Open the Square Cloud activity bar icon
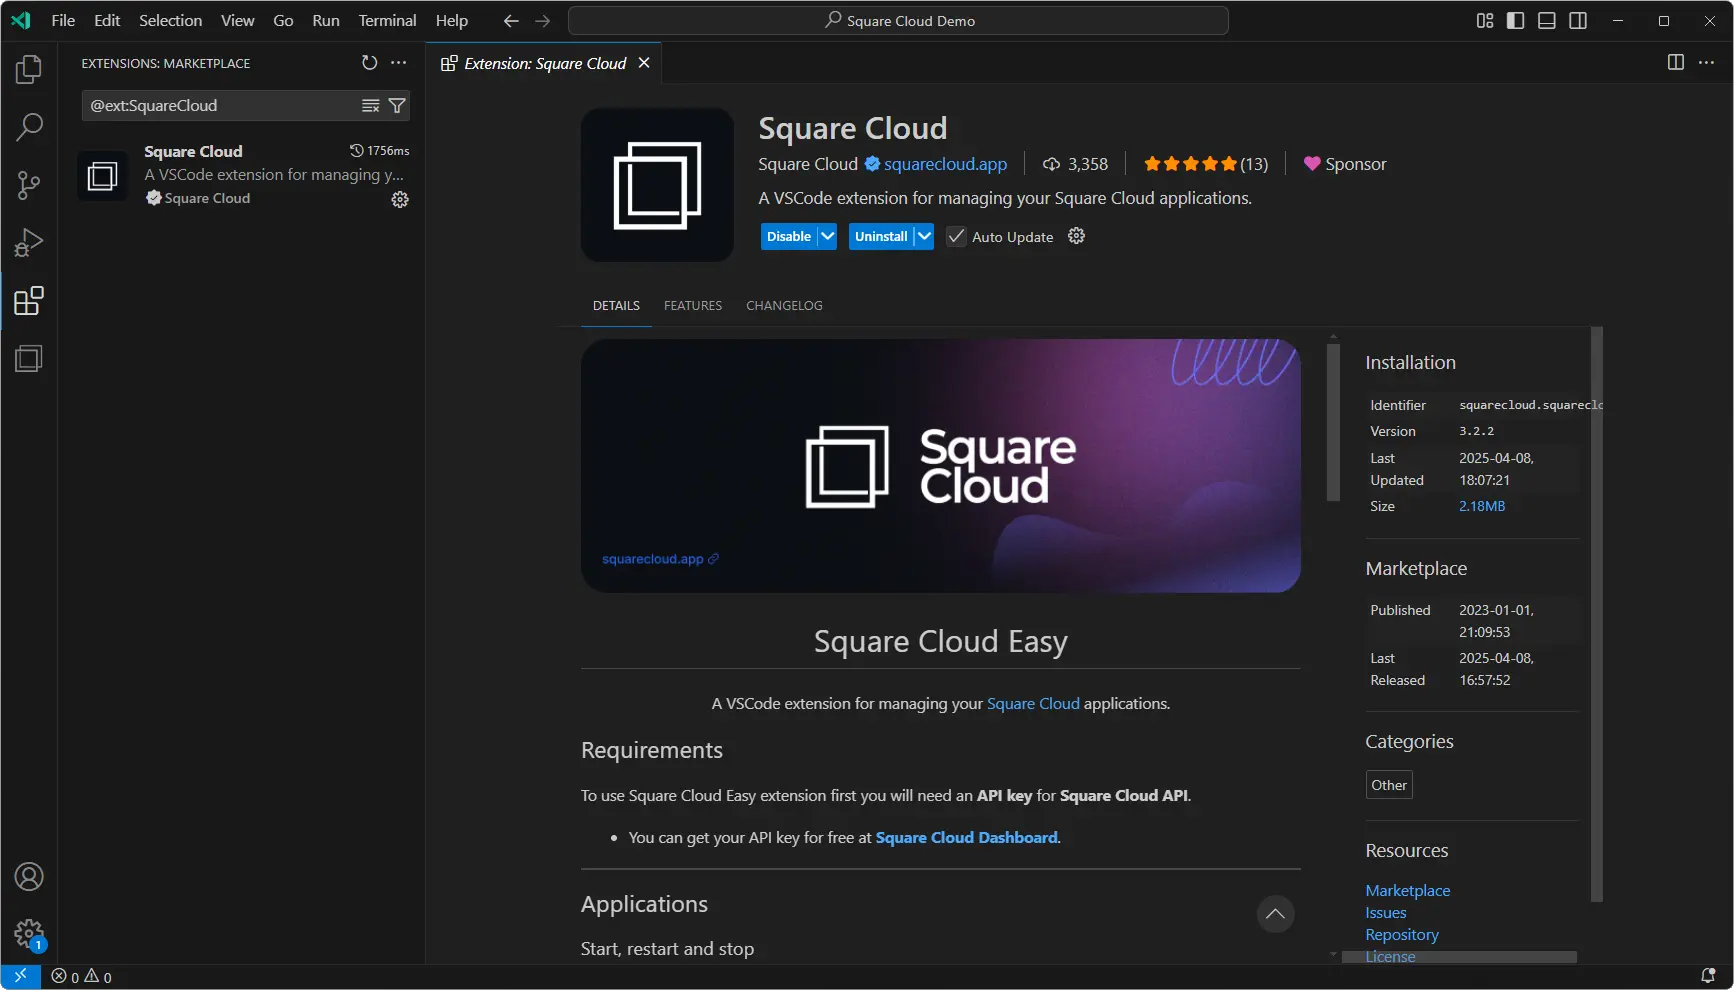Viewport: 1734px width, 990px height. 29,359
